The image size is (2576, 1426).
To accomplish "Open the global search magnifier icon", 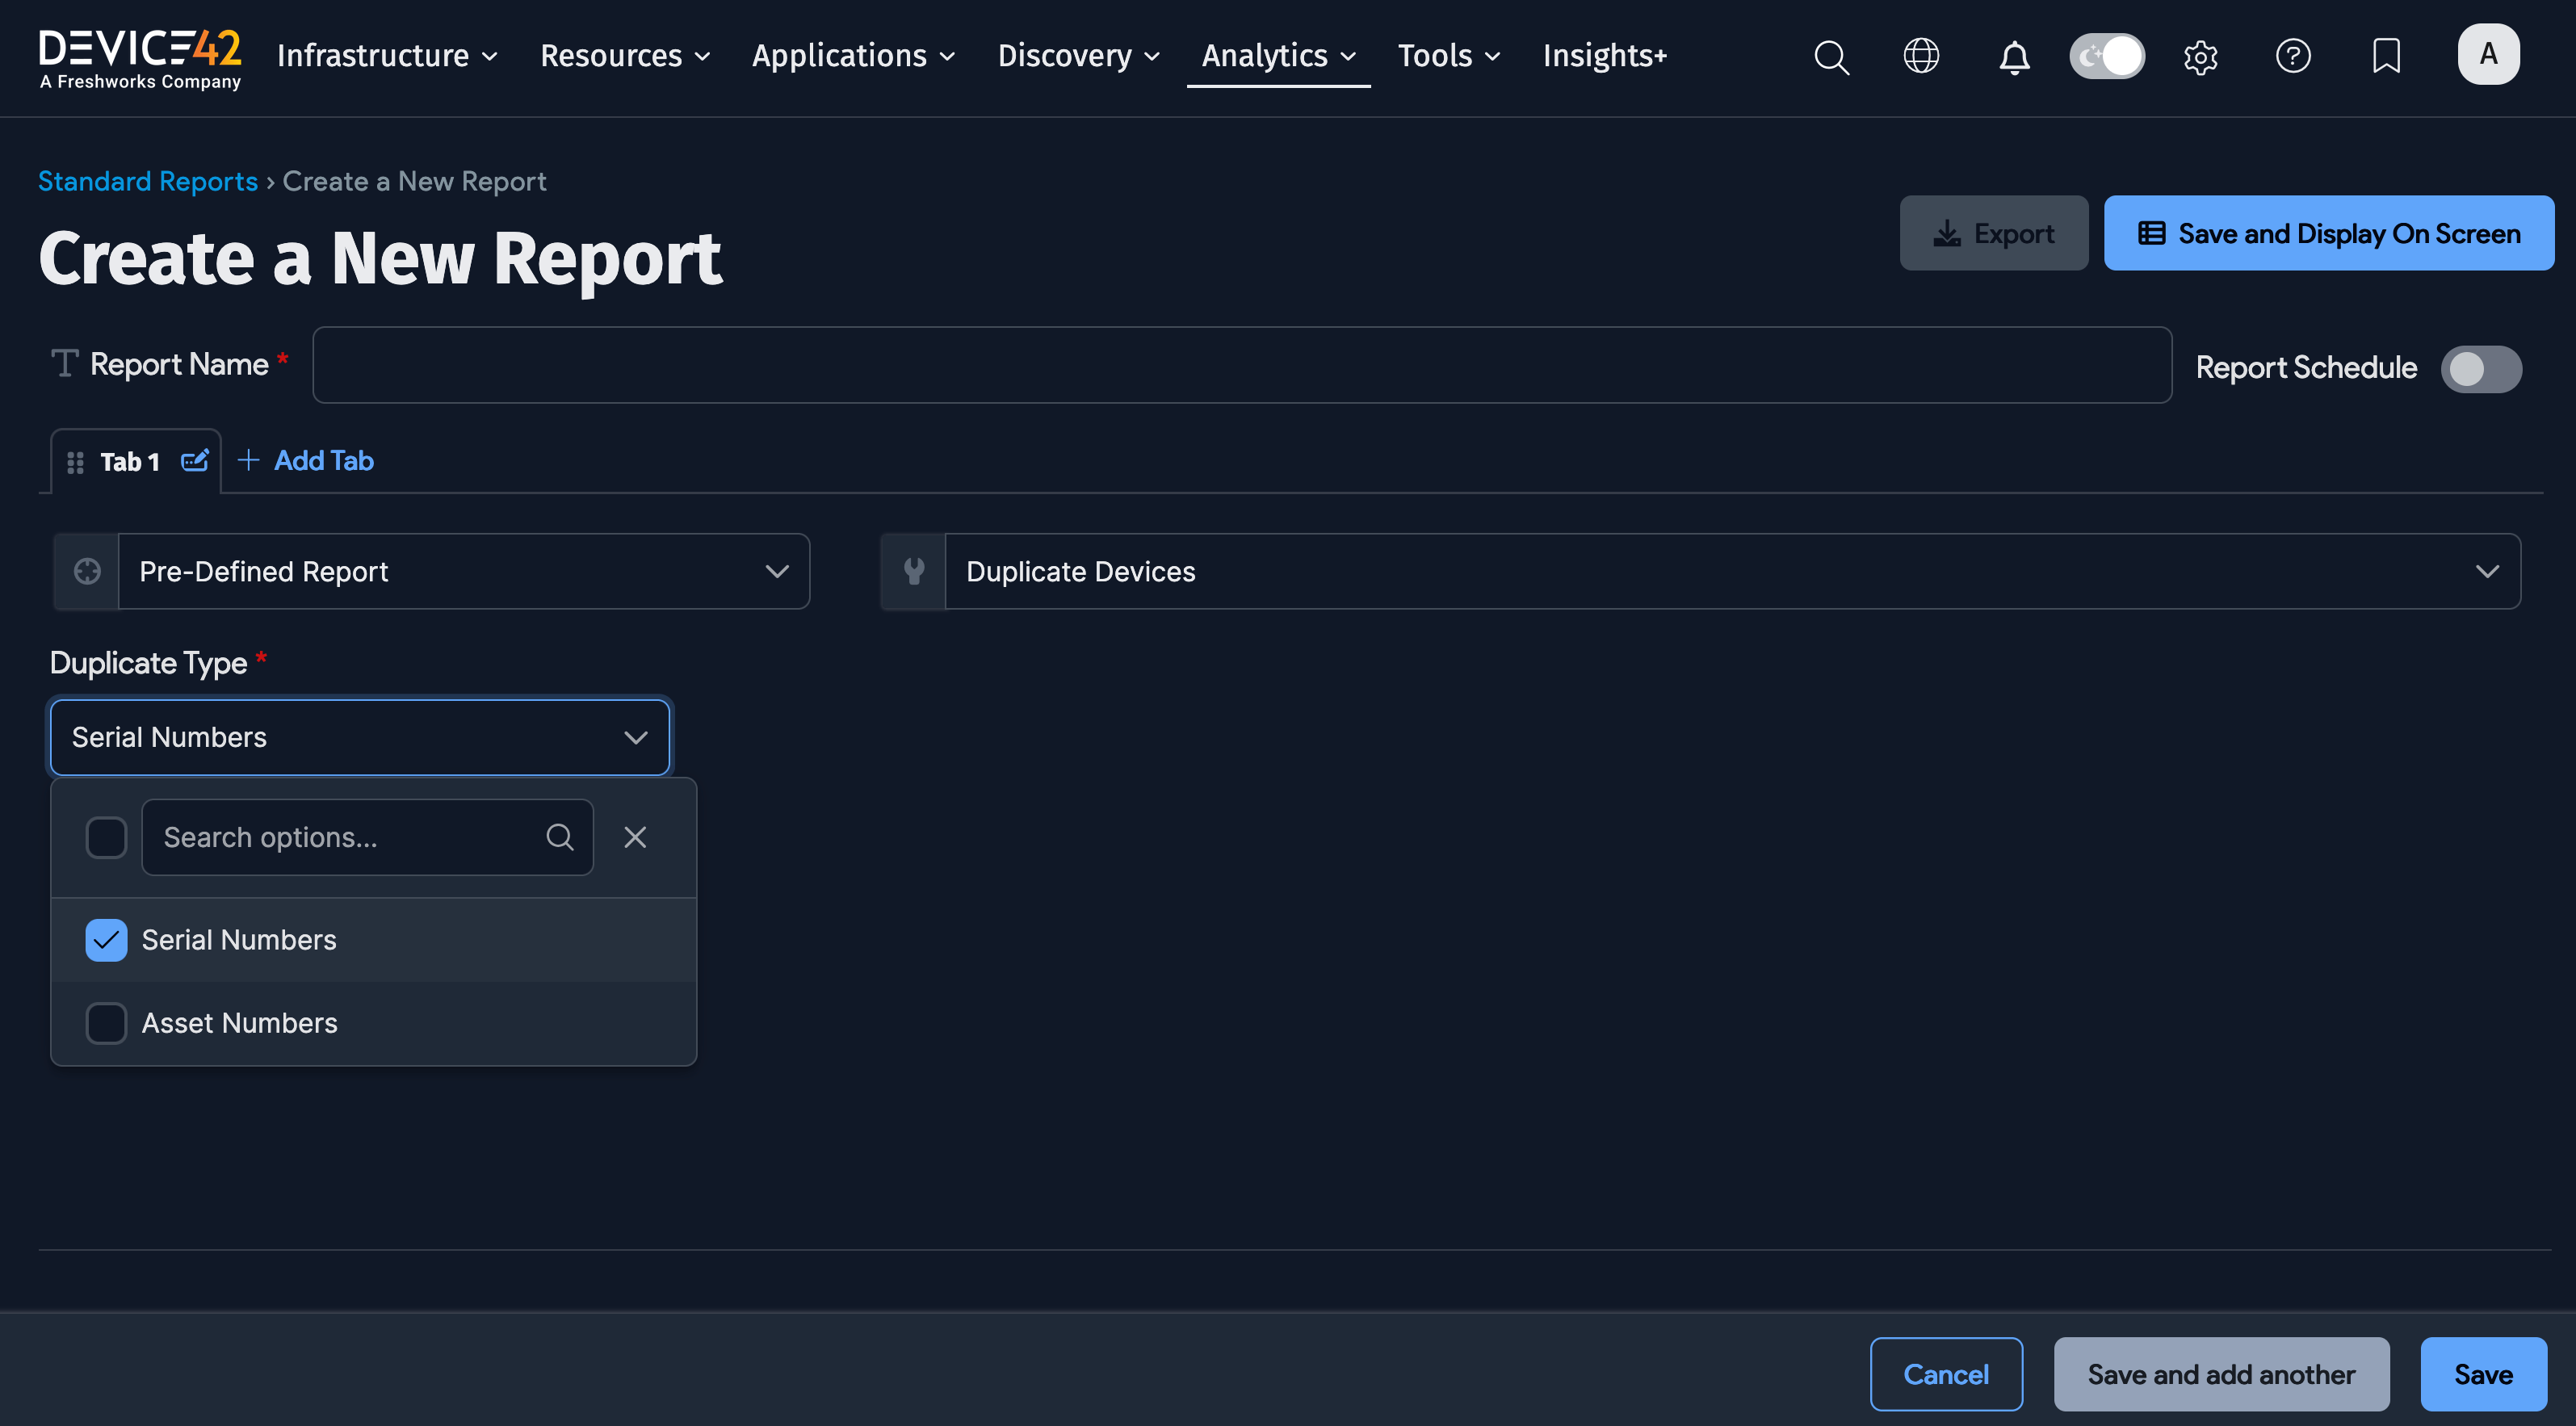I will [1831, 57].
